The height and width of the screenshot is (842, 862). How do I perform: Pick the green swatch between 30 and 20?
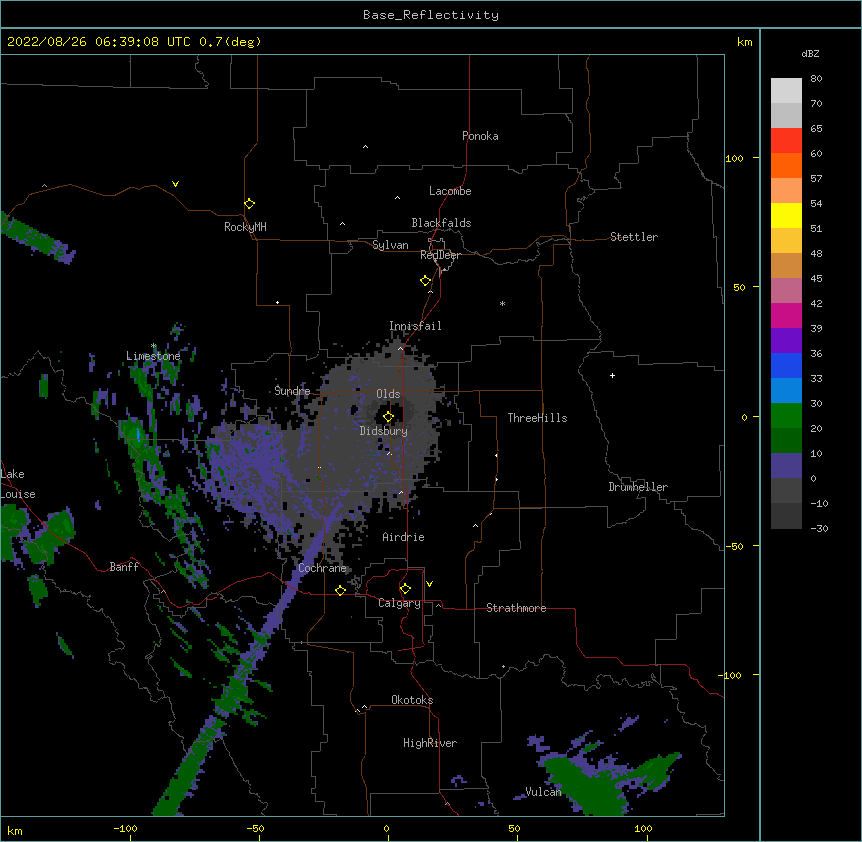(x=786, y=416)
